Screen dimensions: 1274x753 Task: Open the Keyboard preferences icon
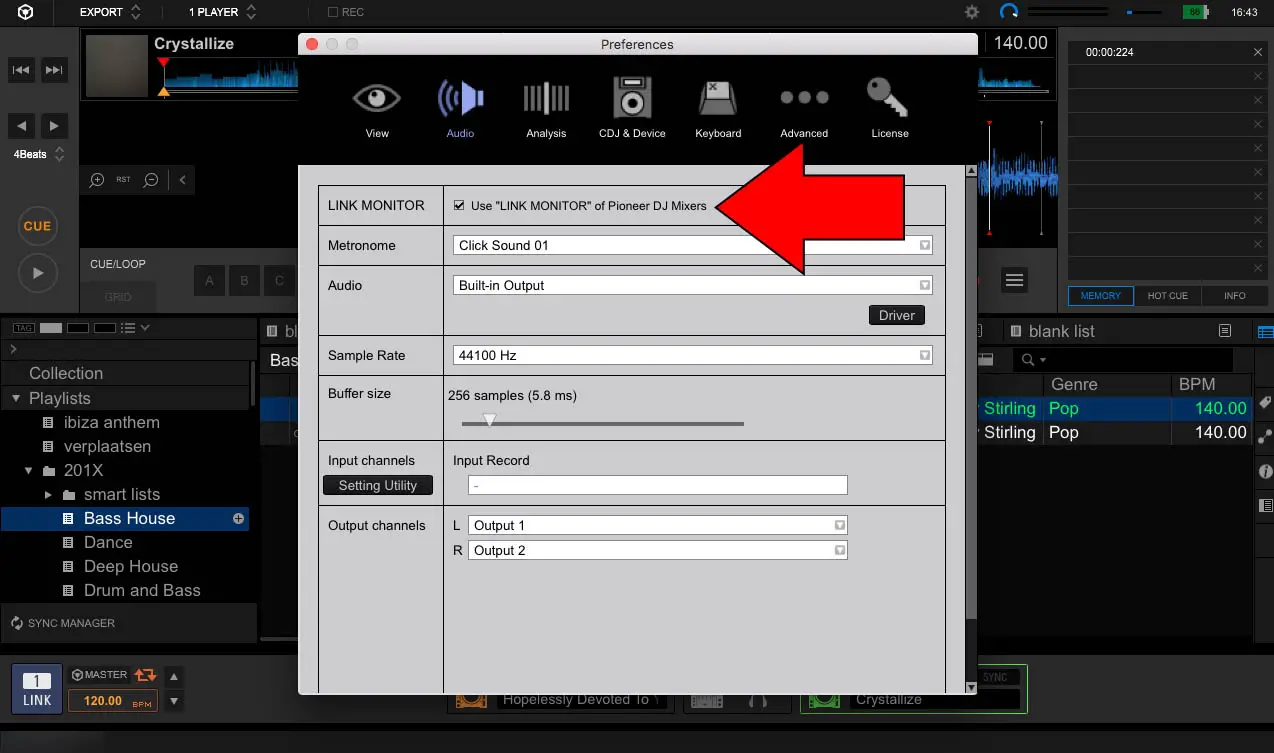pos(718,108)
